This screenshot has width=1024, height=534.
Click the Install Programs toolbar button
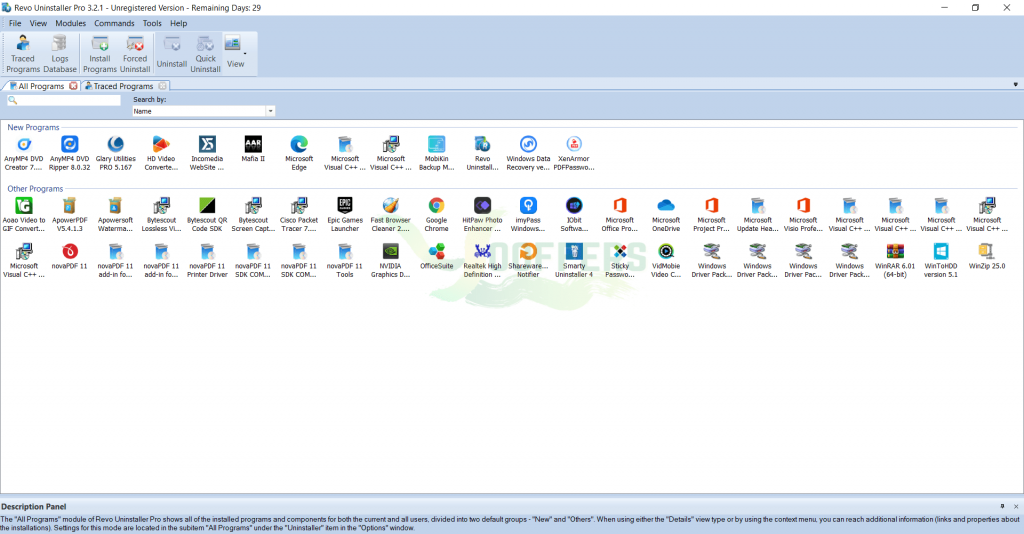(100, 54)
